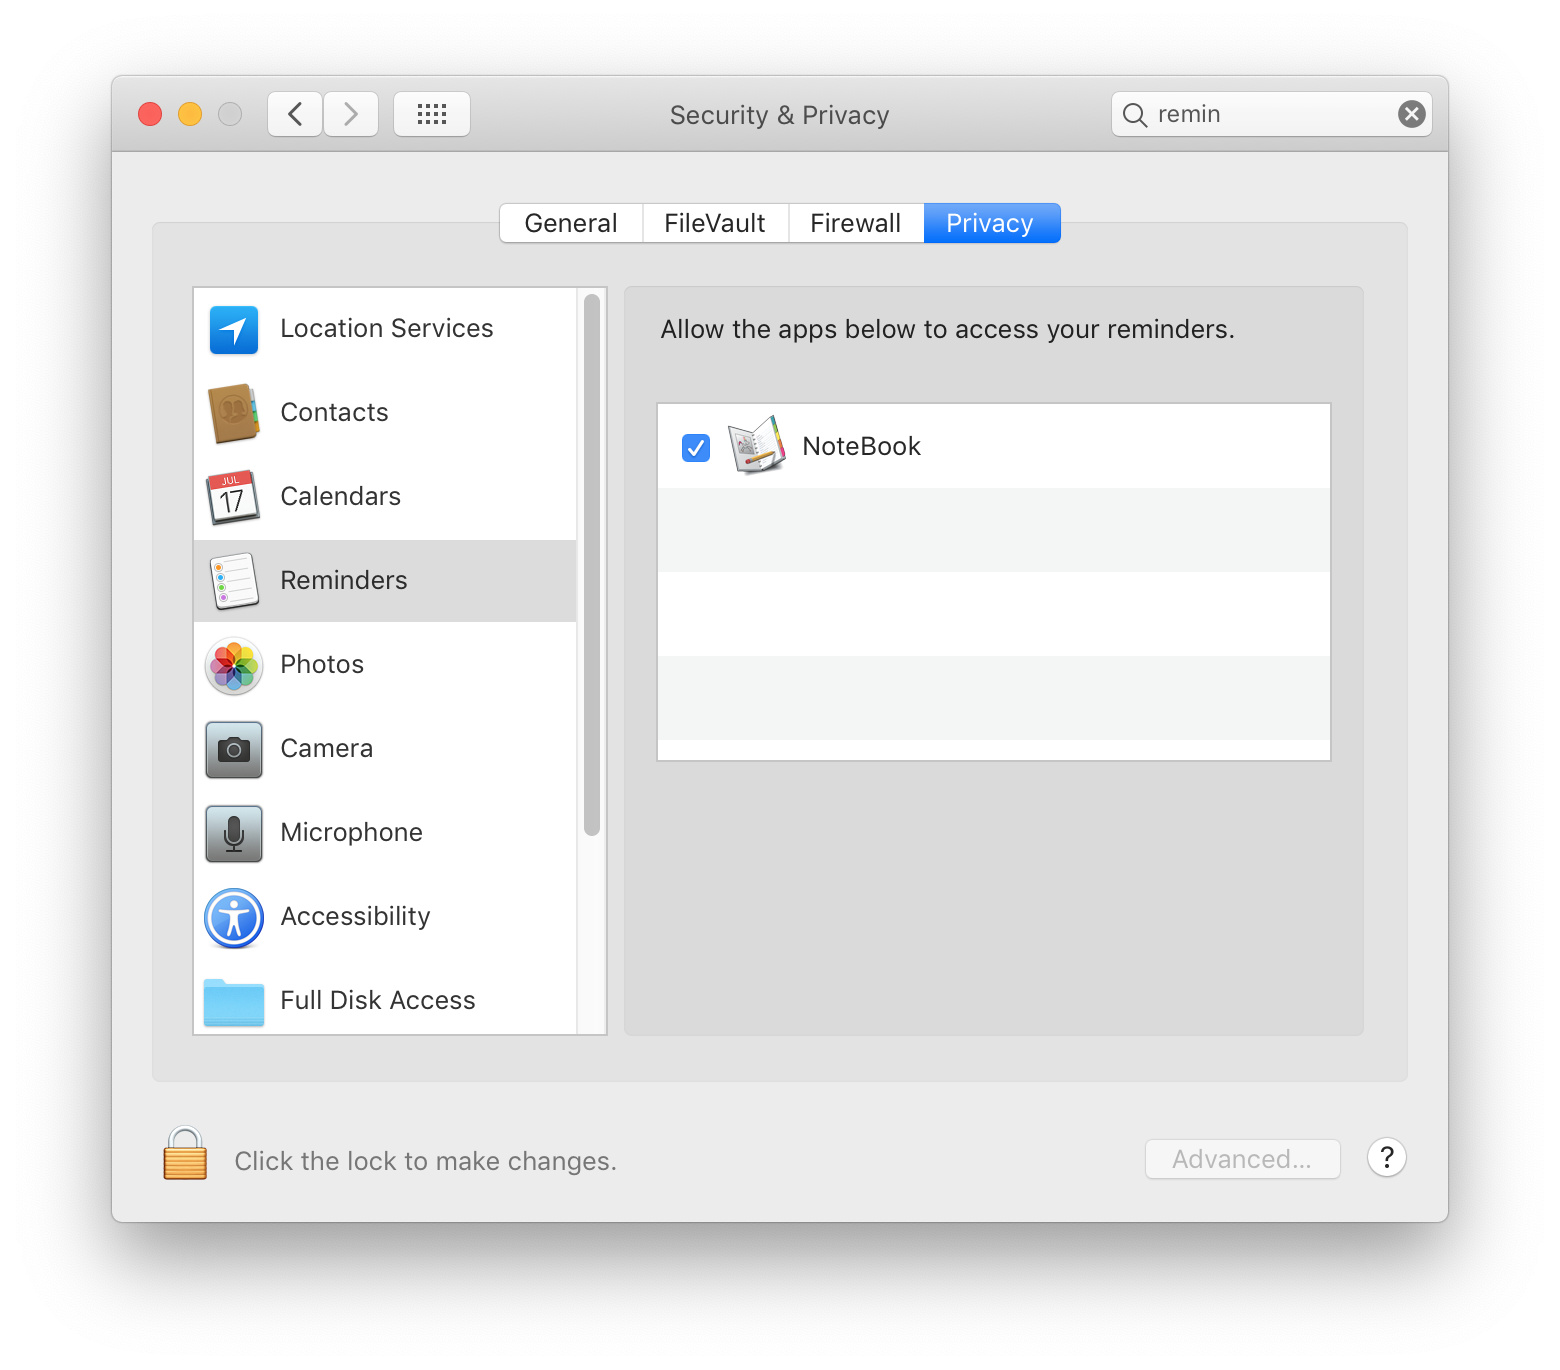Click the NoteBook app icon
Image resolution: width=1560 pixels, height=1370 pixels.
[x=757, y=445]
